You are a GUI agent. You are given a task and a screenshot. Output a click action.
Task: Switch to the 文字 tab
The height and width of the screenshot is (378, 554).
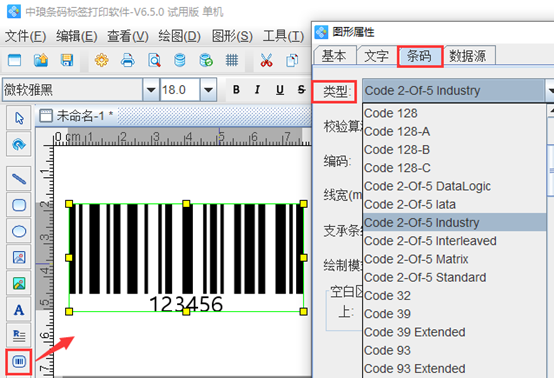pyautogui.click(x=377, y=56)
